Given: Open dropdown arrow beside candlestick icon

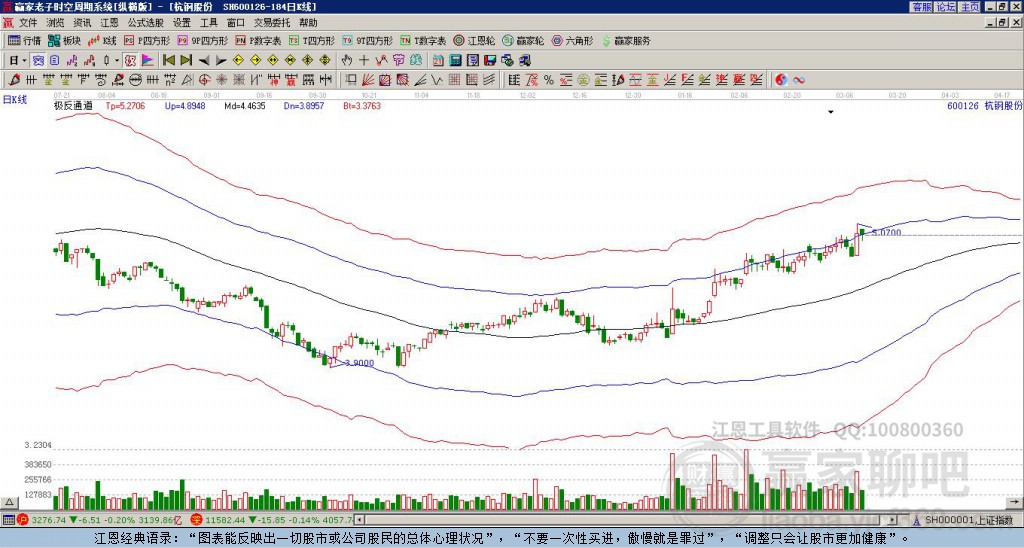Looking at the screenshot, I should click(x=117, y=60).
